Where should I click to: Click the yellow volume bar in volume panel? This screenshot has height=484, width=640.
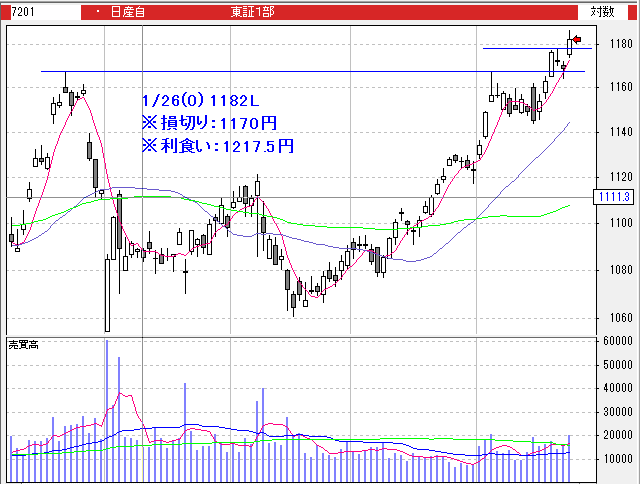[144, 461]
